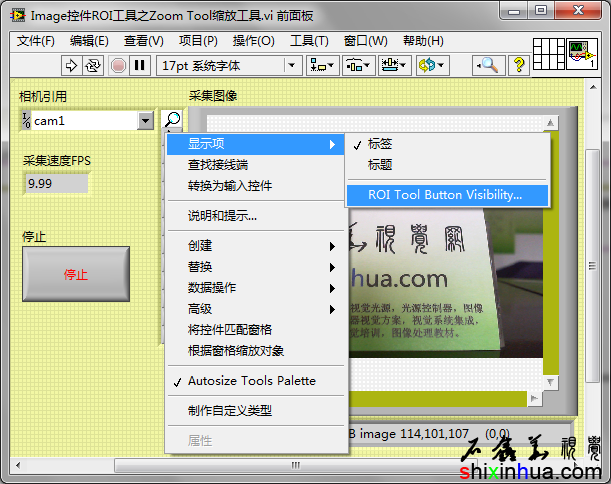
Task: Click the LabVIEW VI title bar icon
Action: point(18,15)
